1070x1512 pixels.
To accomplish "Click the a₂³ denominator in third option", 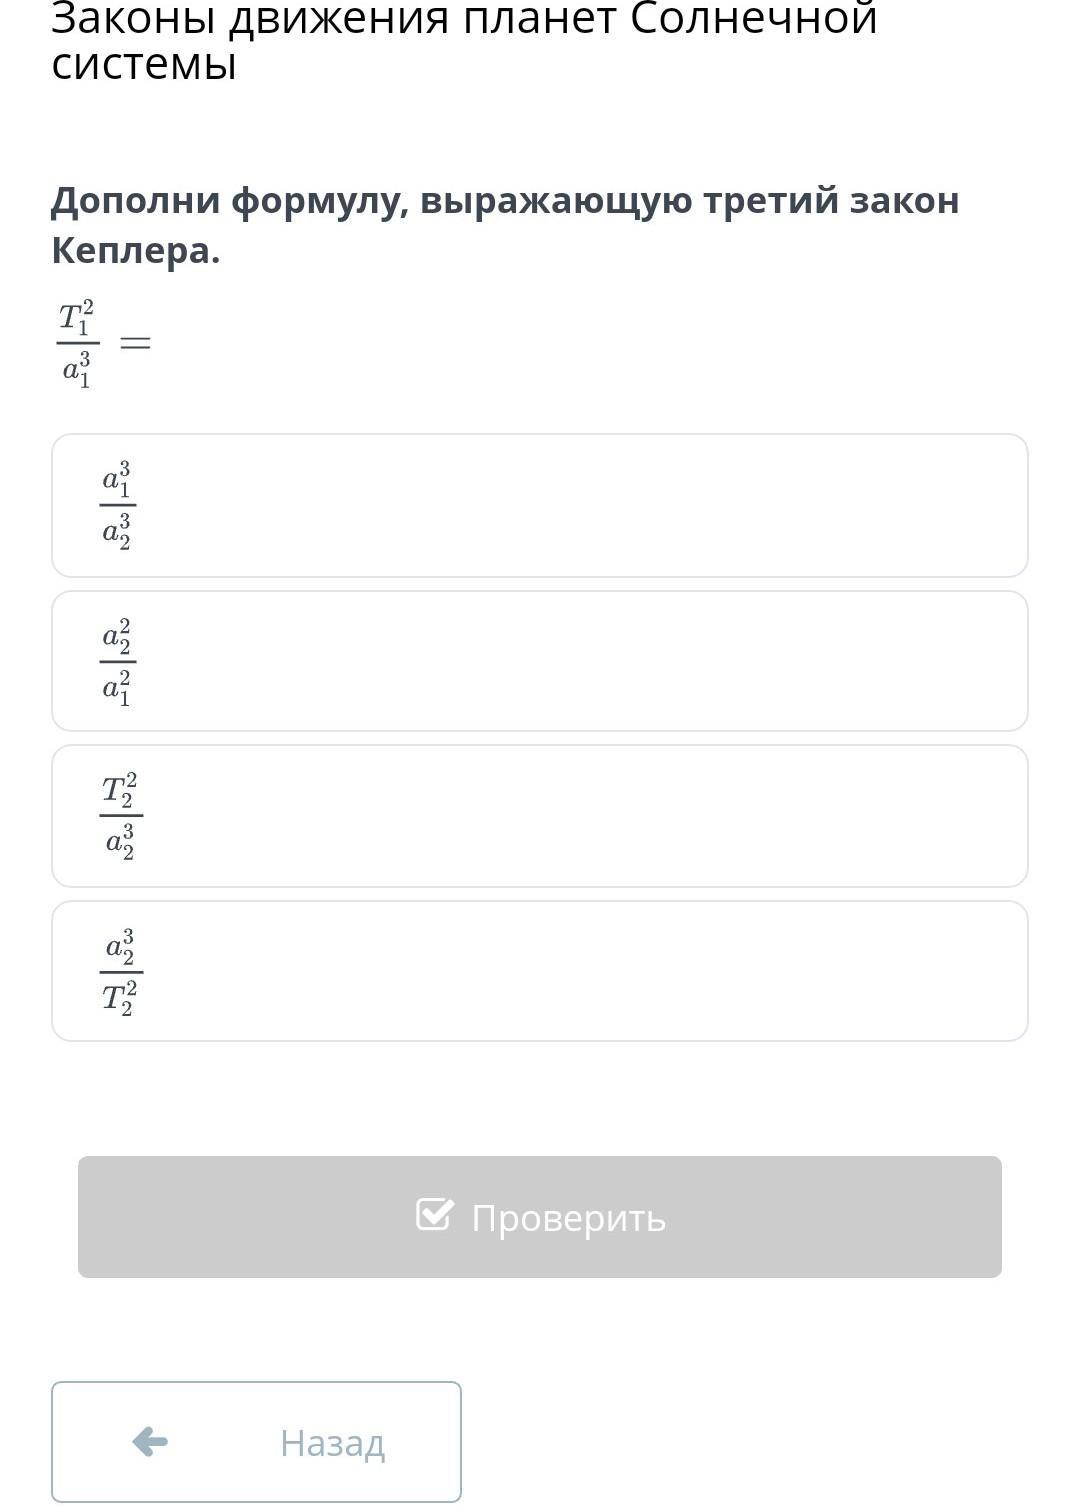I will click(x=120, y=842).
